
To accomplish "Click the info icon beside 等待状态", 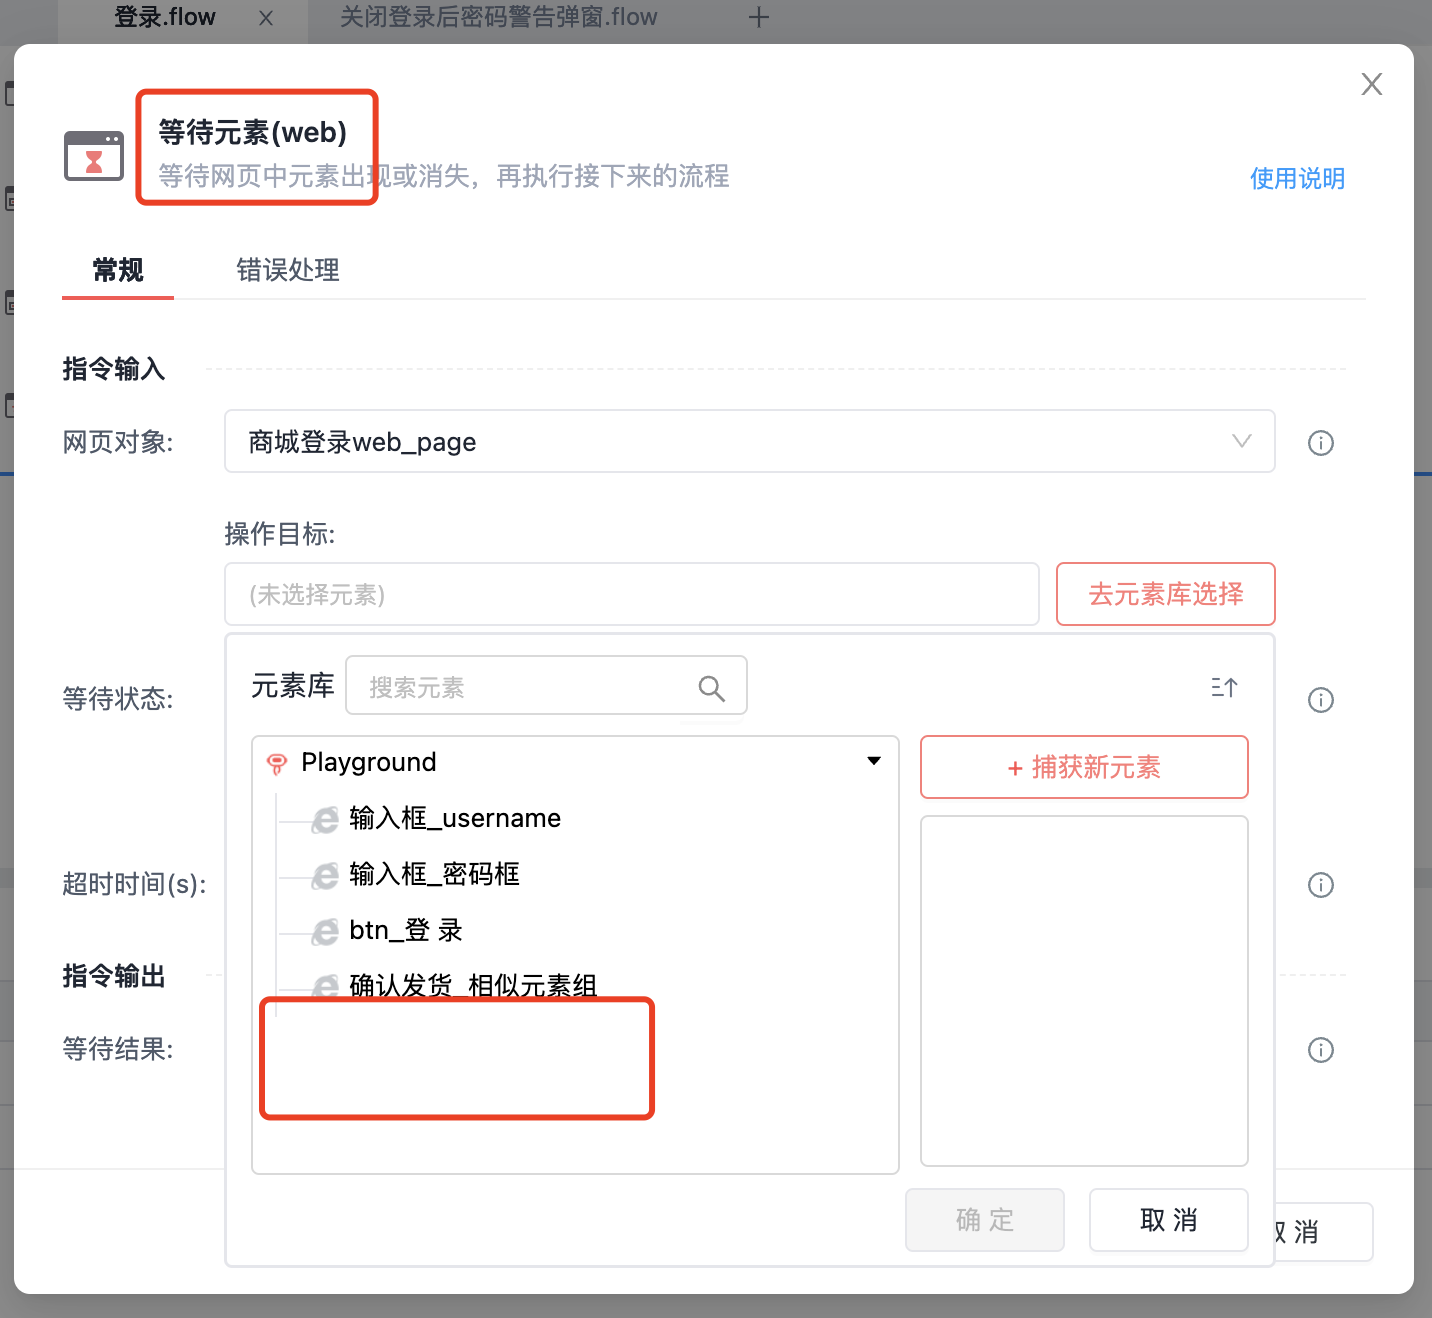I will coord(1320,700).
